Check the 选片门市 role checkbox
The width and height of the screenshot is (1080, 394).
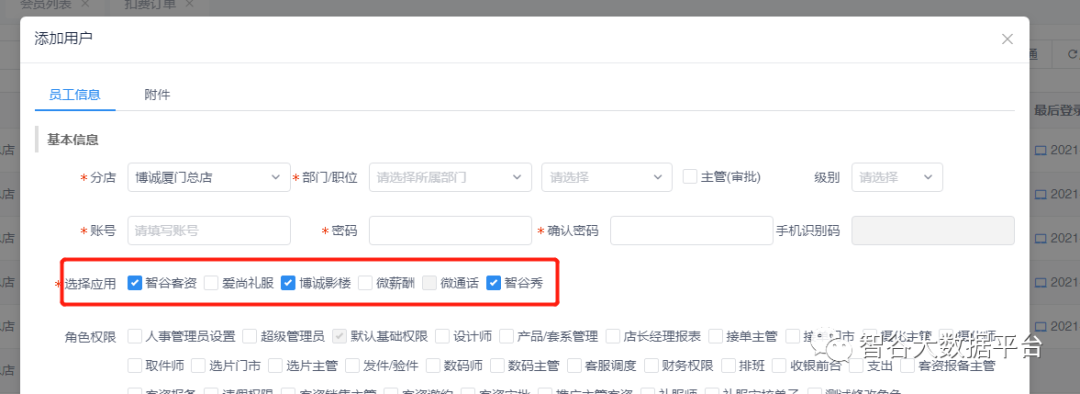[198, 365]
